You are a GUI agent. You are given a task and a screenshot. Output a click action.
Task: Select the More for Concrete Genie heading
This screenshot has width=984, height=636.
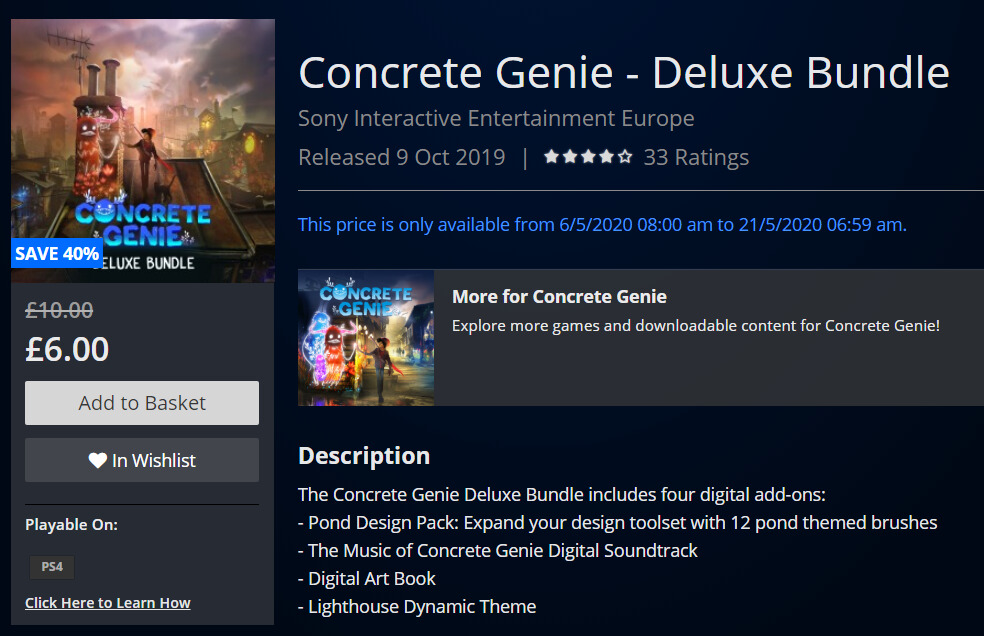click(559, 297)
